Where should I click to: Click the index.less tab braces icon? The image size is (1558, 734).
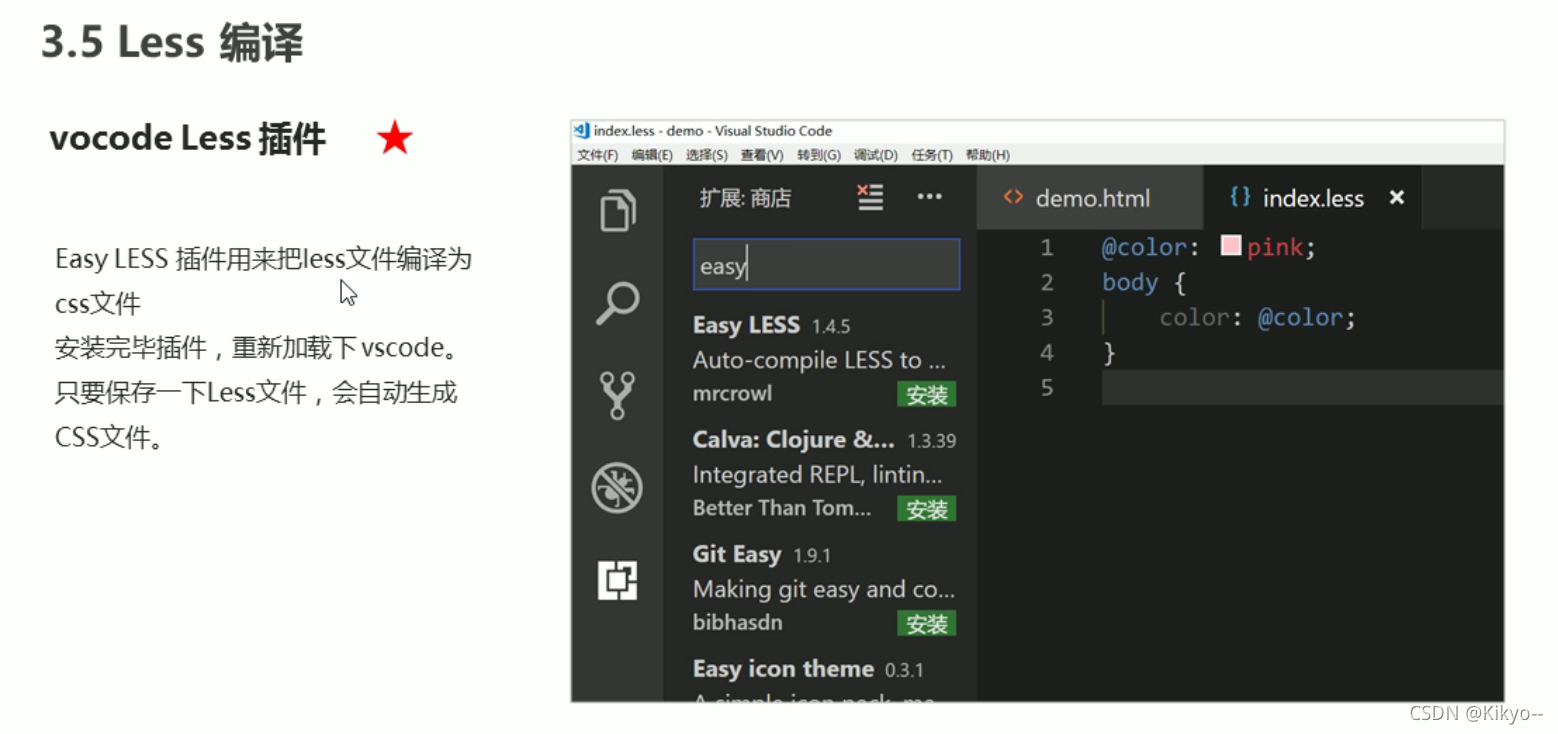point(1240,197)
